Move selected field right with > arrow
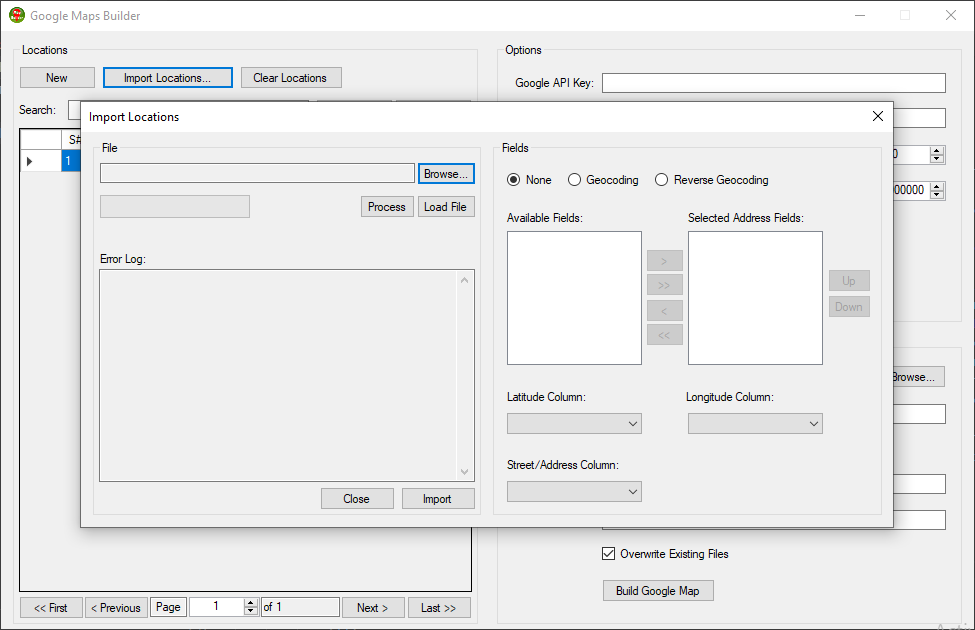Image resolution: width=975 pixels, height=630 pixels. [664, 260]
